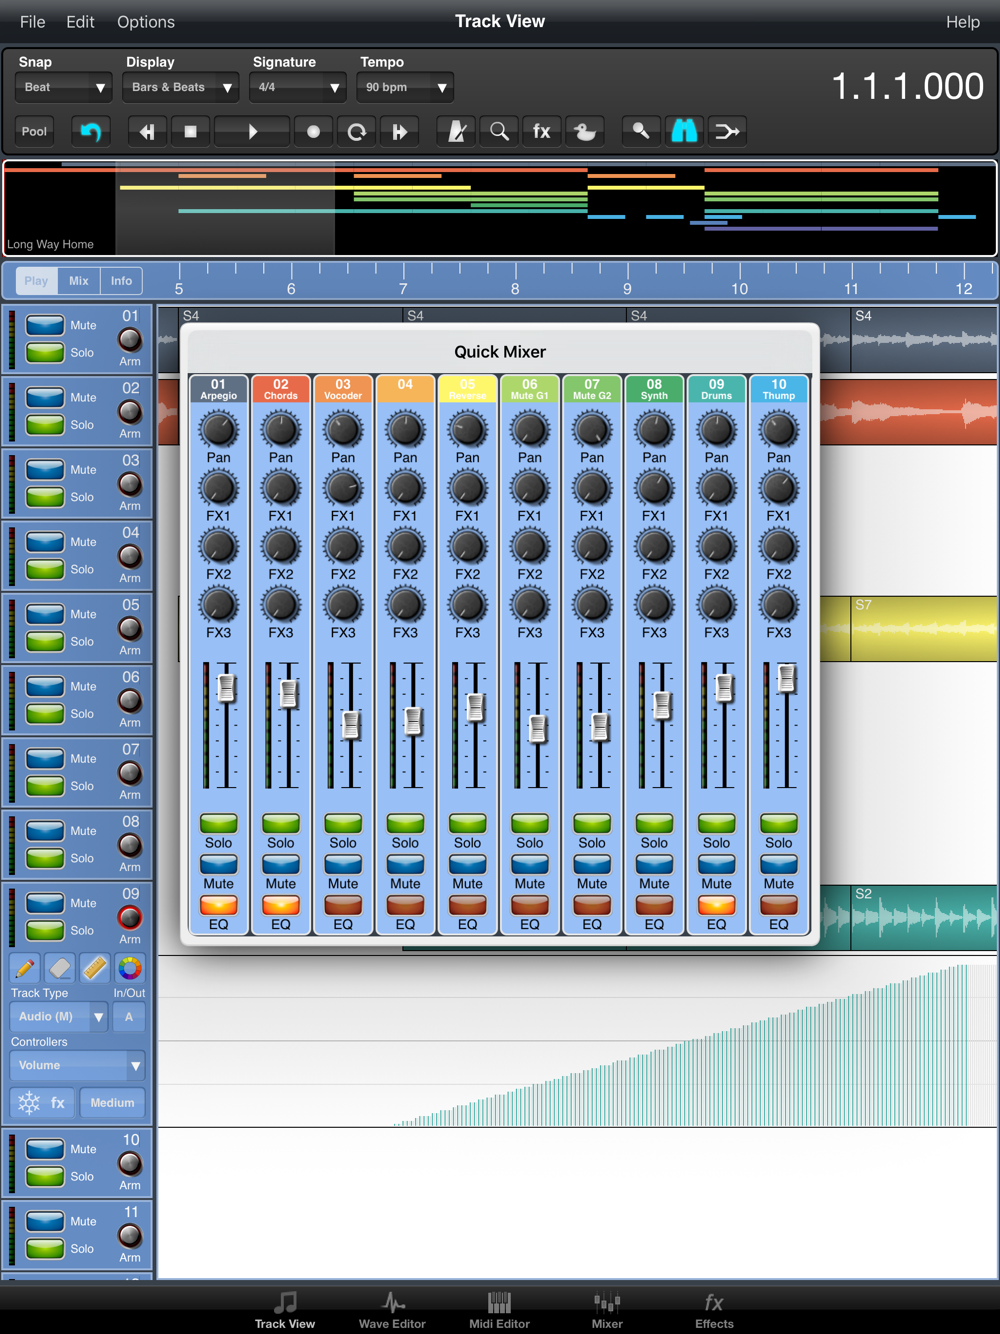1000x1334 pixels.
Task: Switch to Wave Editor
Action: [x=392, y=1310]
